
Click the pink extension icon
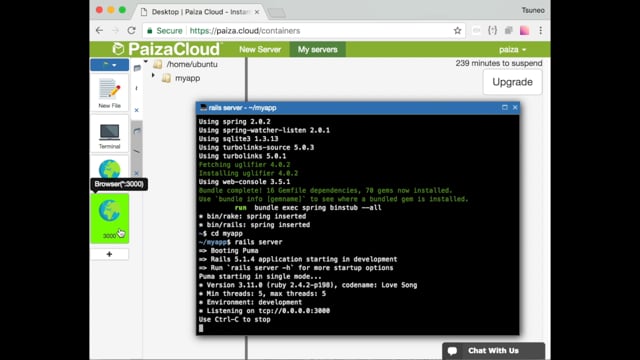click(524, 31)
